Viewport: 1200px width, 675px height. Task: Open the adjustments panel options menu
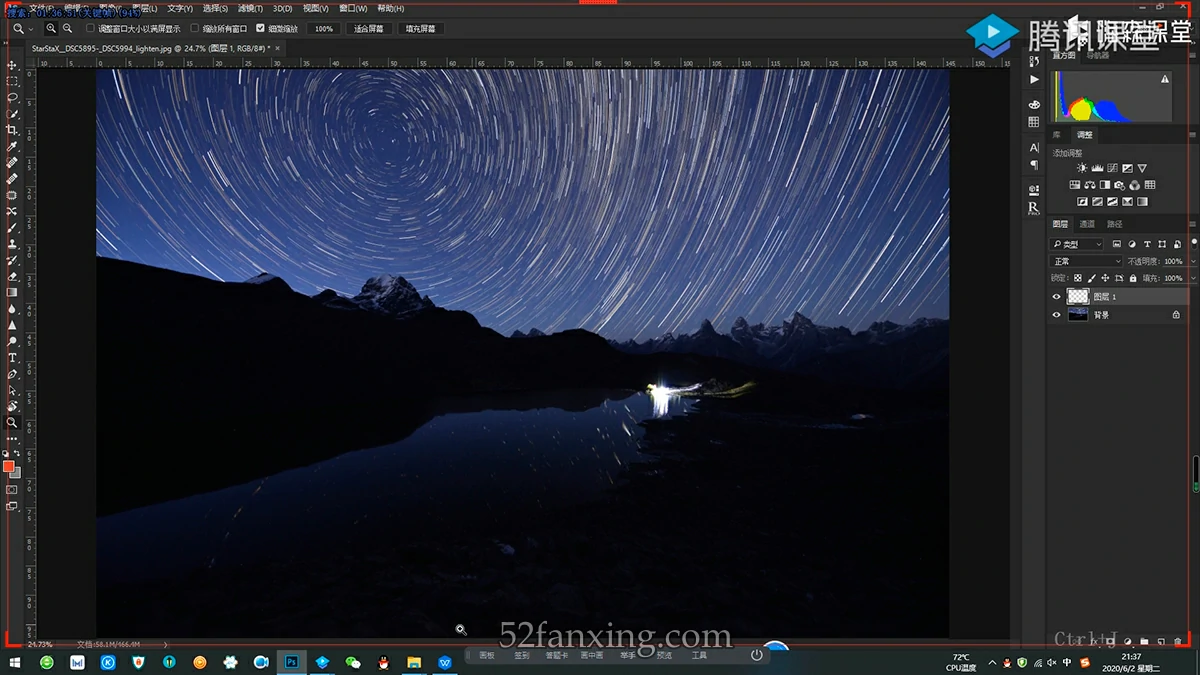click(1193, 135)
